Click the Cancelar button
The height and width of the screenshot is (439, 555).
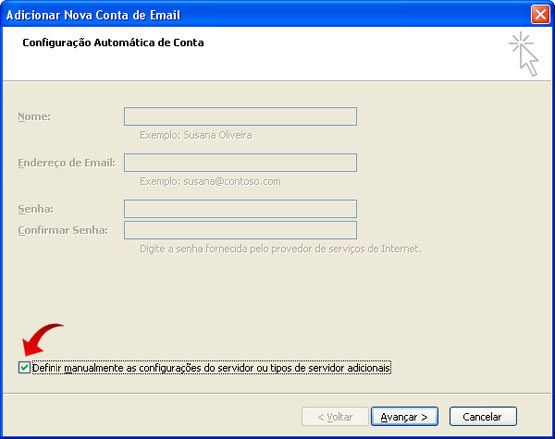(x=482, y=417)
